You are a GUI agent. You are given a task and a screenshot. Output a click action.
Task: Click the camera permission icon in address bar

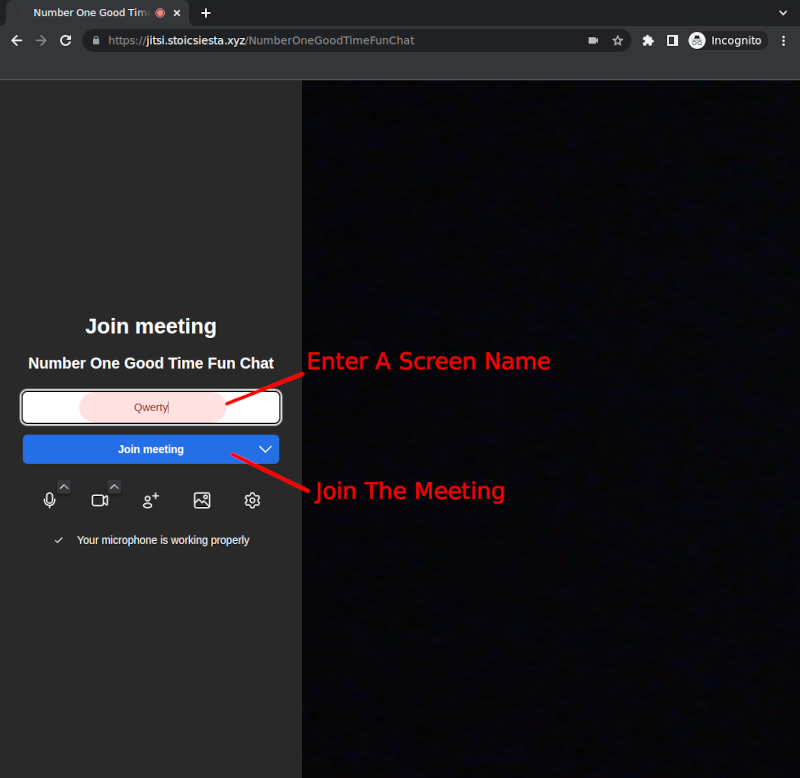(x=593, y=41)
